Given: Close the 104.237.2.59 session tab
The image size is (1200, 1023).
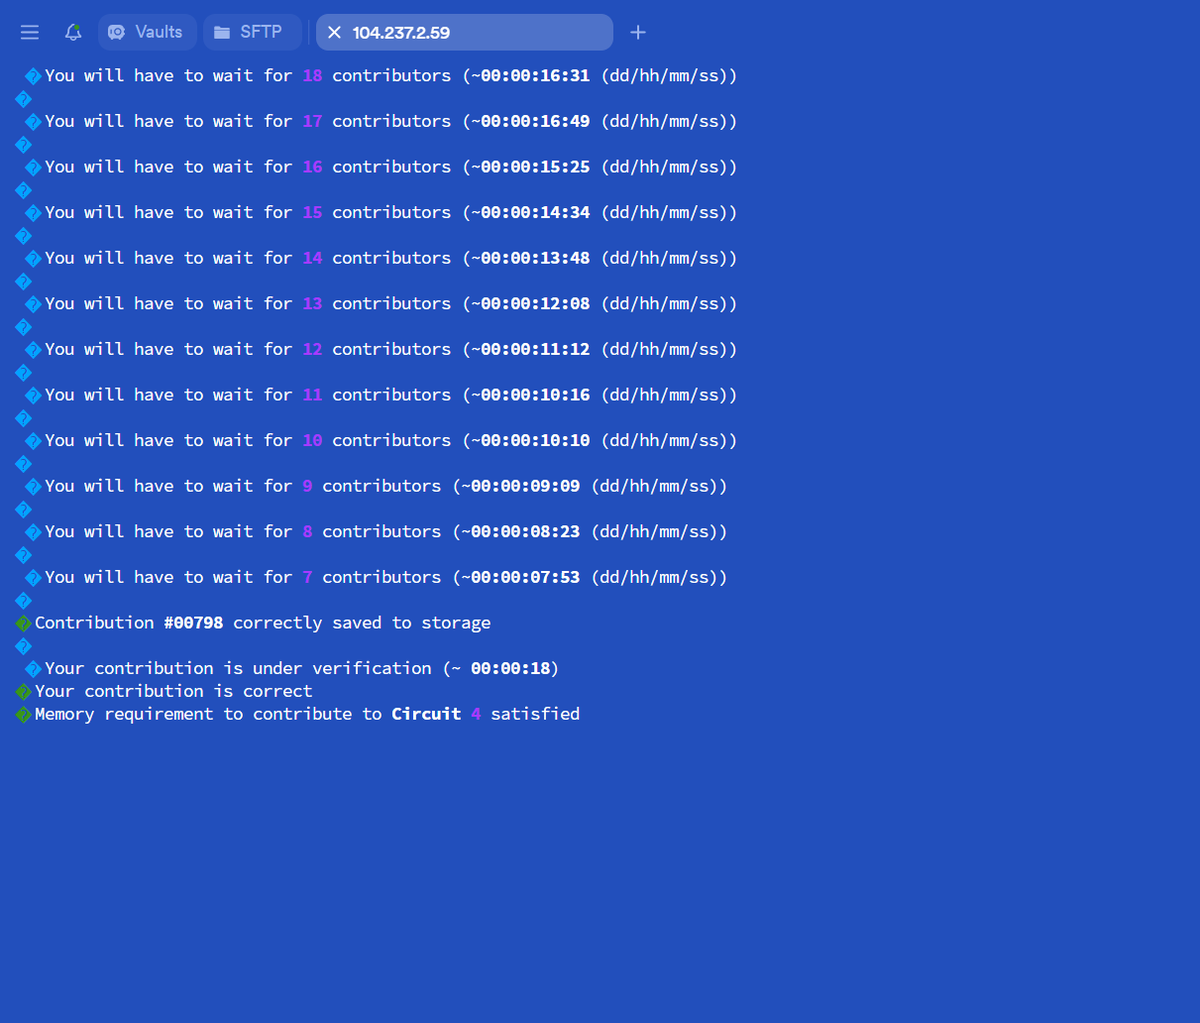Looking at the screenshot, I should click(x=334, y=32).
